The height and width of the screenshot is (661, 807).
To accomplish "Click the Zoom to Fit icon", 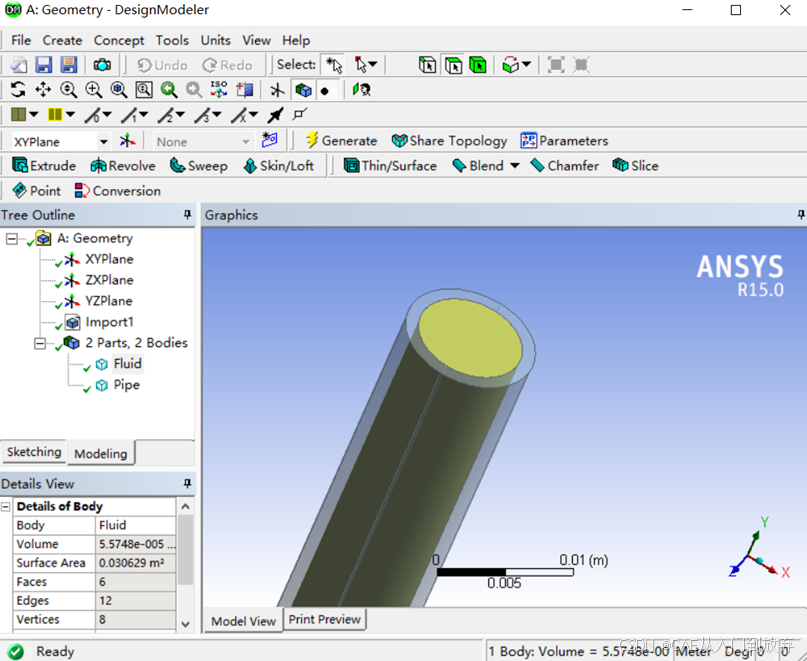I will pyautogui.click(x=119, y=90).
